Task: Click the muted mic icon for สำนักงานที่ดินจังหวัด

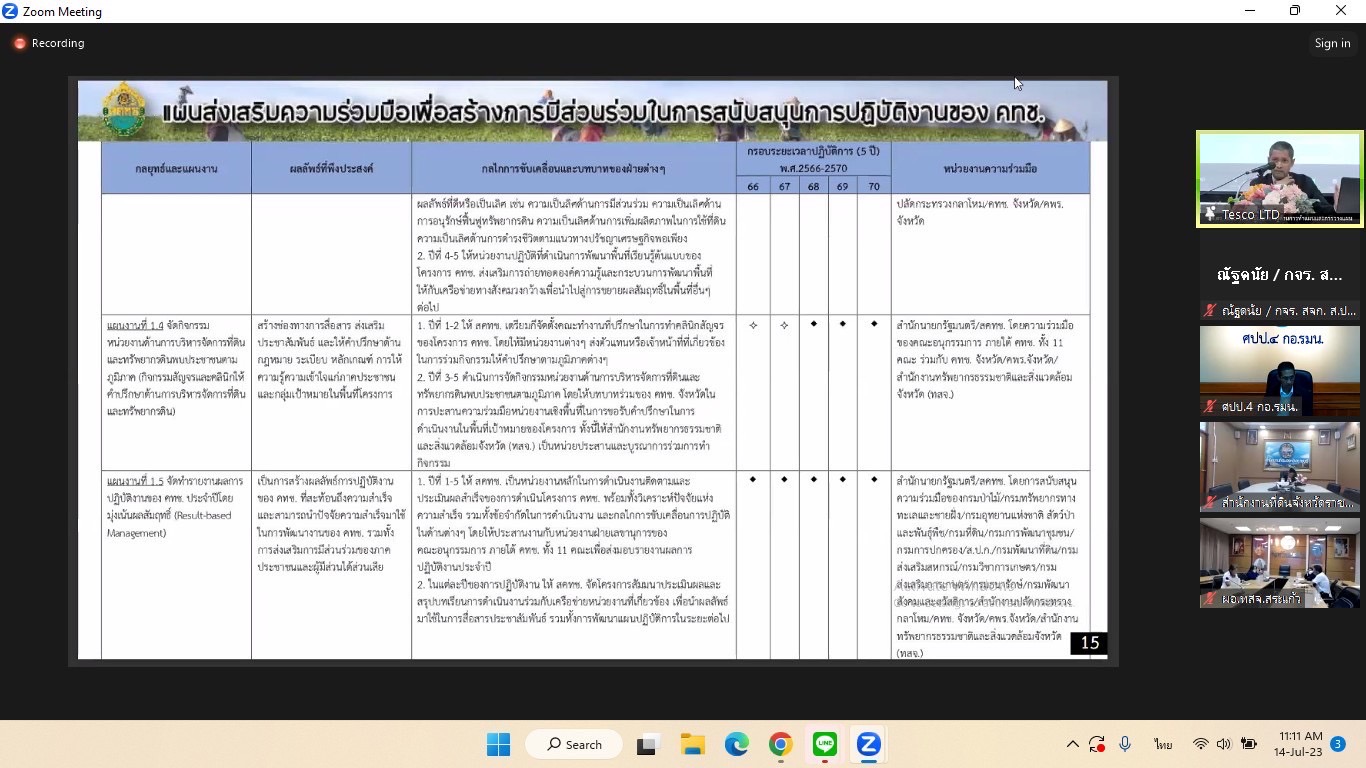Action: point(1210,503)
